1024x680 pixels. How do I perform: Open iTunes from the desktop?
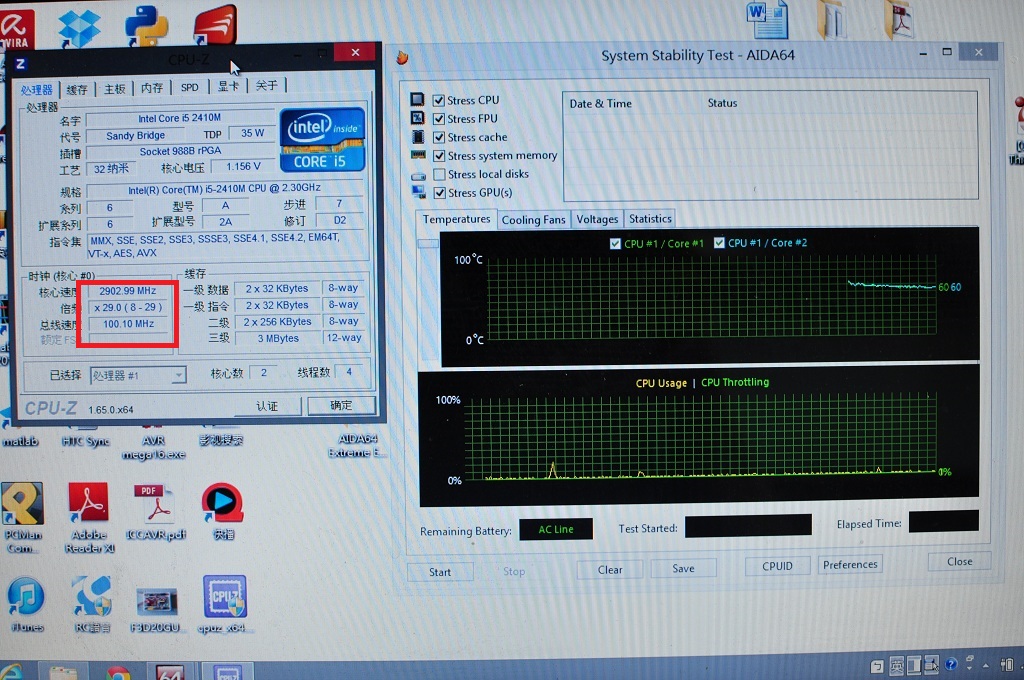(26, 597)
